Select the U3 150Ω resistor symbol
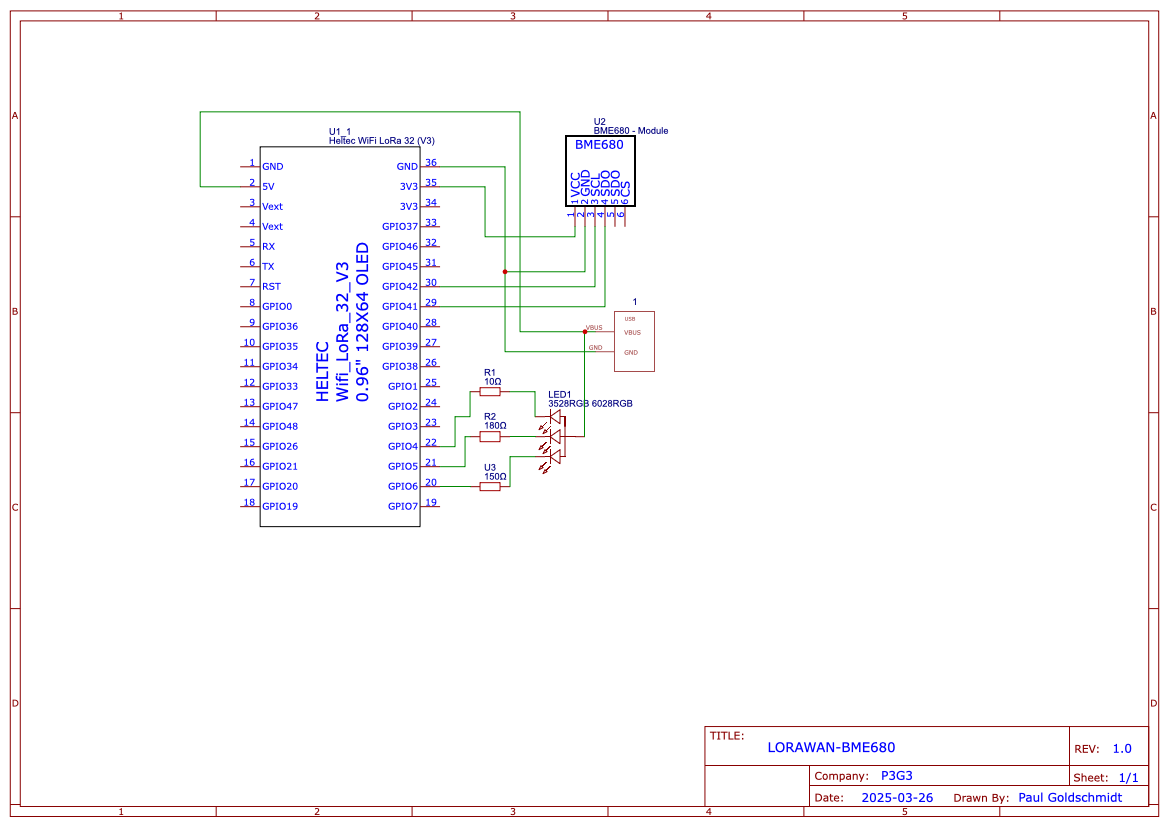 [x=490, y=487]
